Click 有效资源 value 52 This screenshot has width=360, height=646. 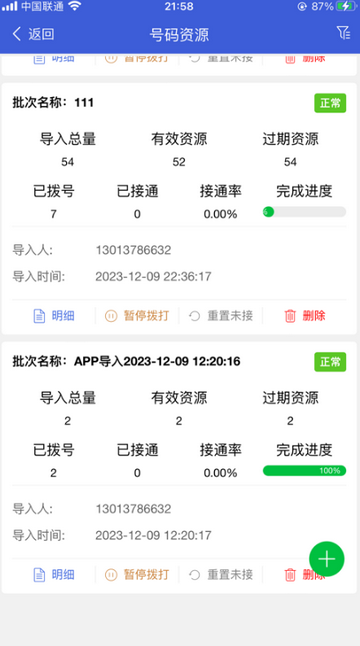click(179, 162)
